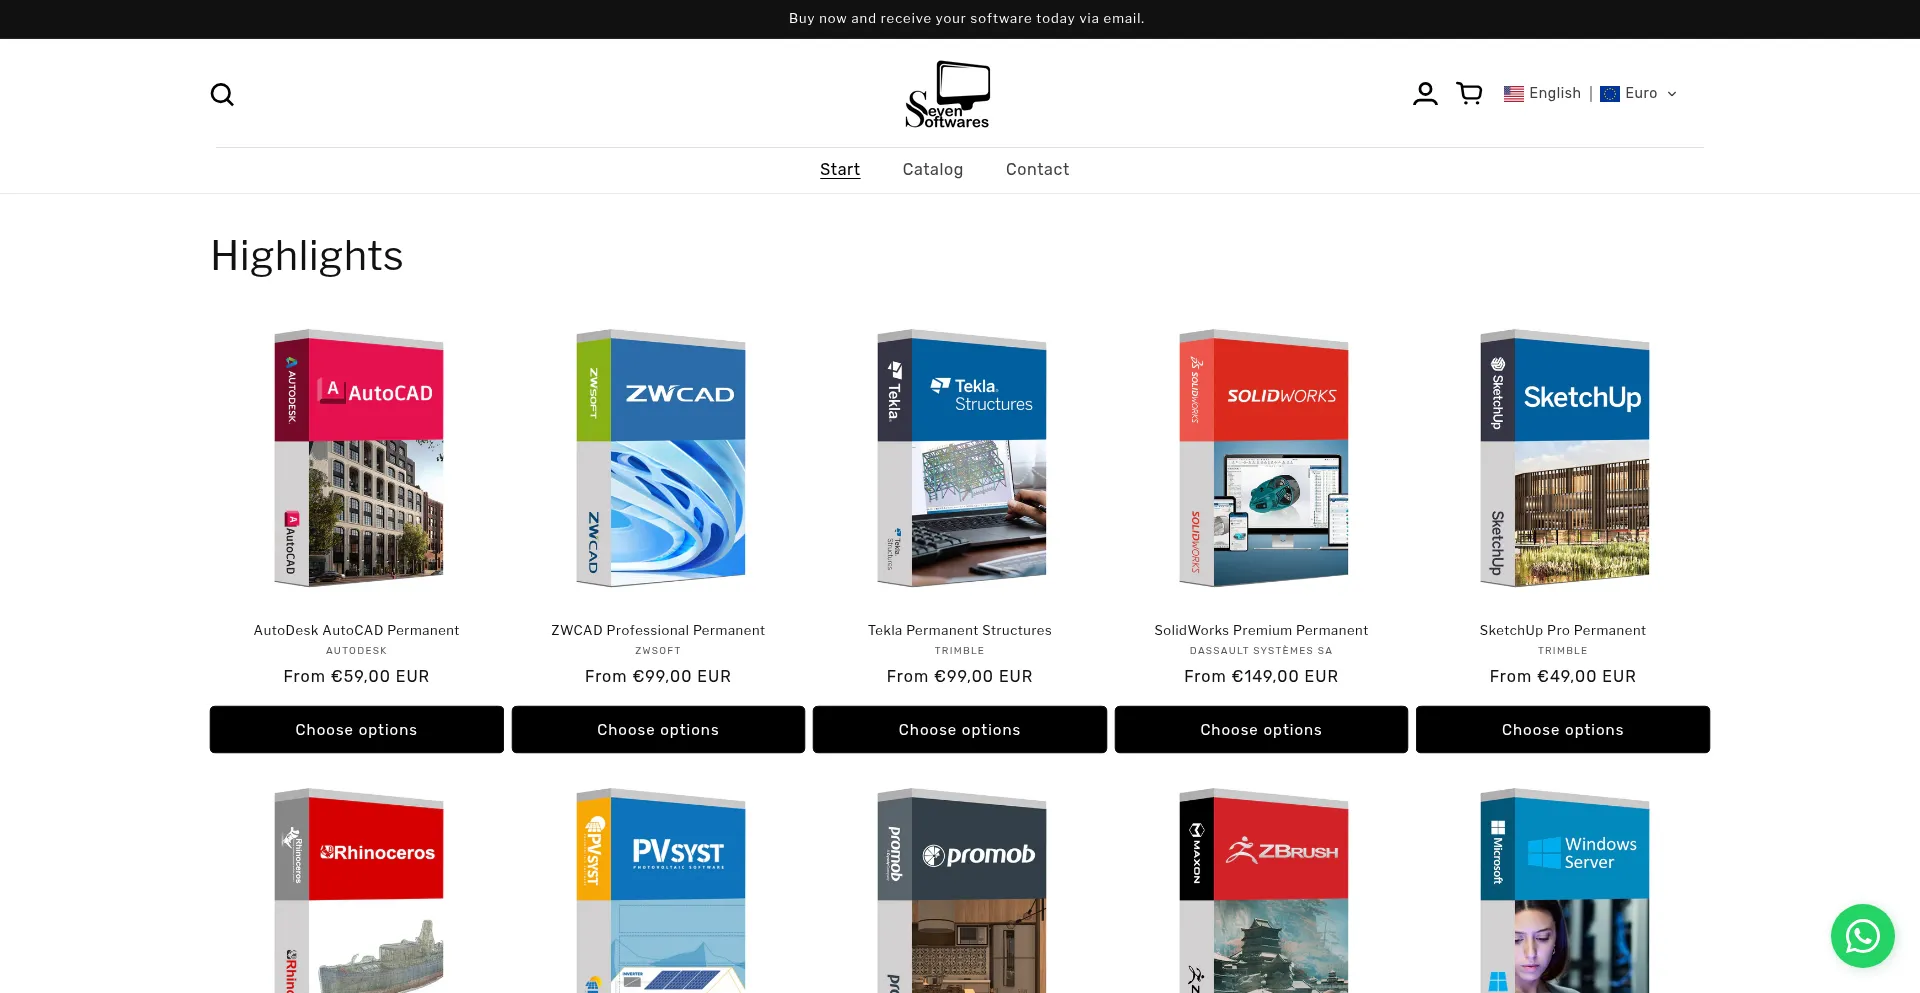Open the search magnifier icon
The width and height of the screenshot is (1920, 993).
click(222, 94)
